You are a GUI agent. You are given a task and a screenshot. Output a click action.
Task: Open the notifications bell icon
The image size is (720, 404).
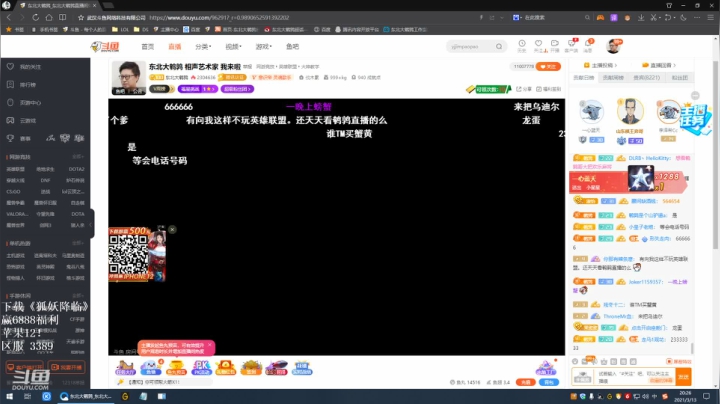588,45
